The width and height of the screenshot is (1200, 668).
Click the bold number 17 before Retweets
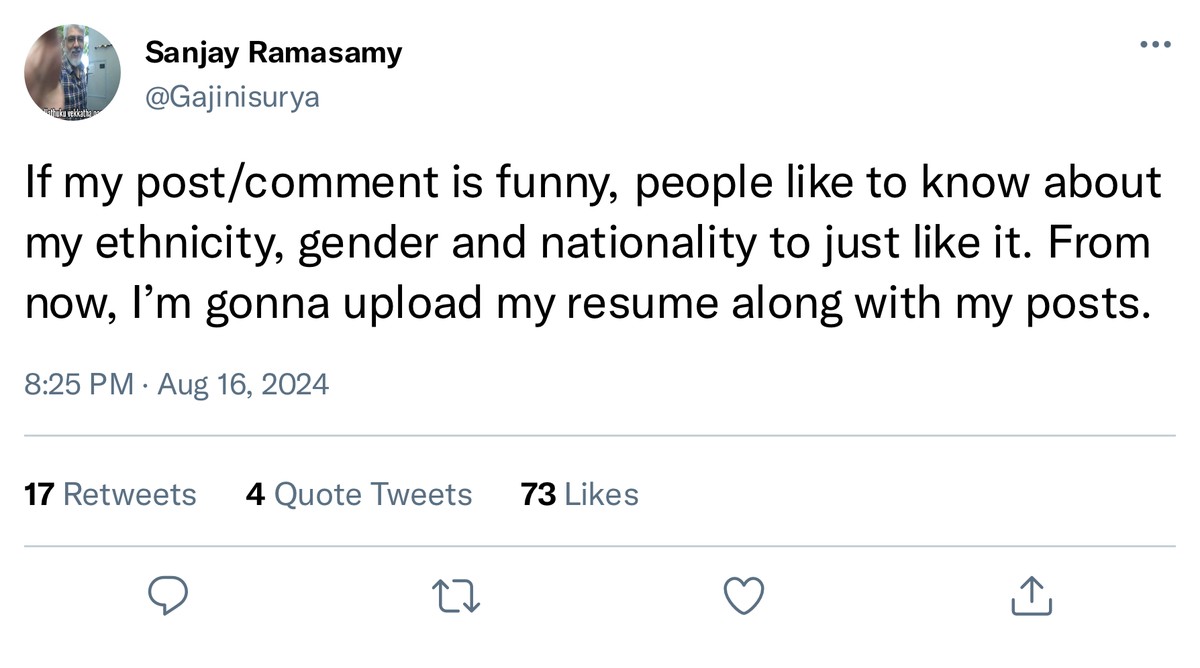(x=38, y=494)
